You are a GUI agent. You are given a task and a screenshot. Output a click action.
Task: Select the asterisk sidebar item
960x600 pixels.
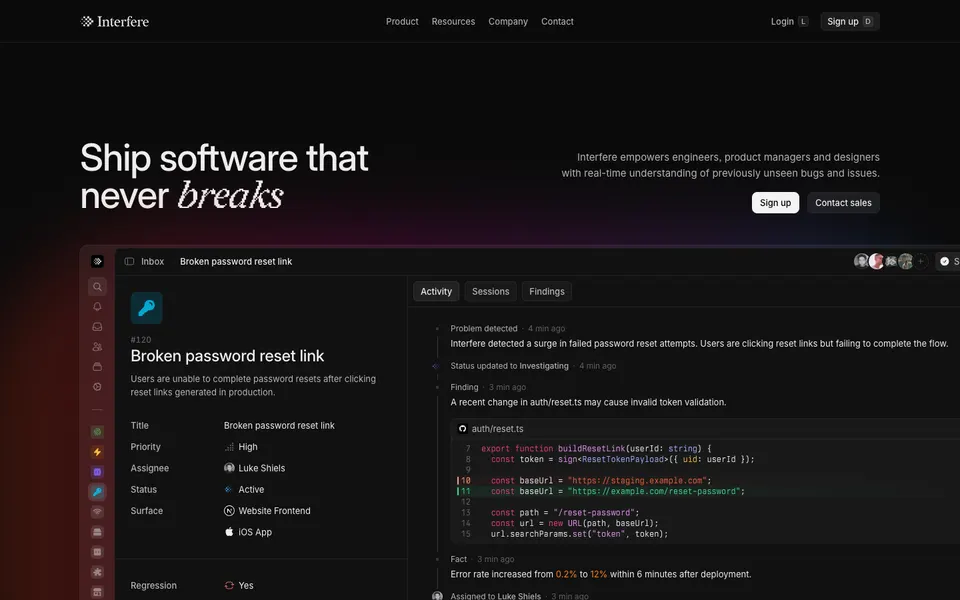(97, 572)
